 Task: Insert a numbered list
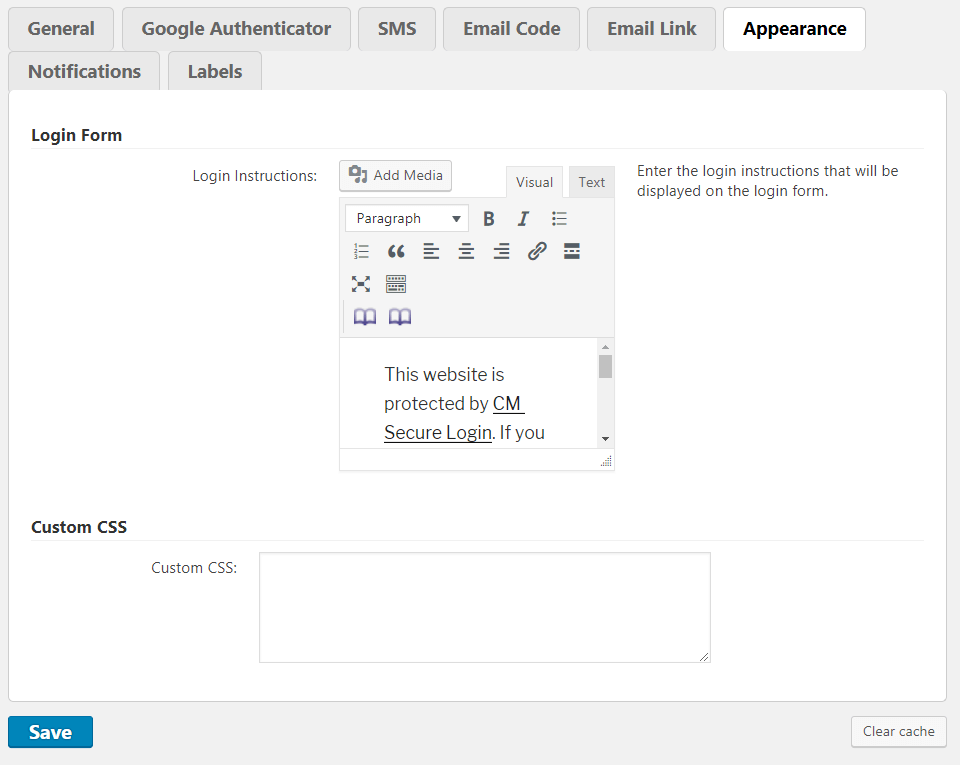click(x=361, y=251)
